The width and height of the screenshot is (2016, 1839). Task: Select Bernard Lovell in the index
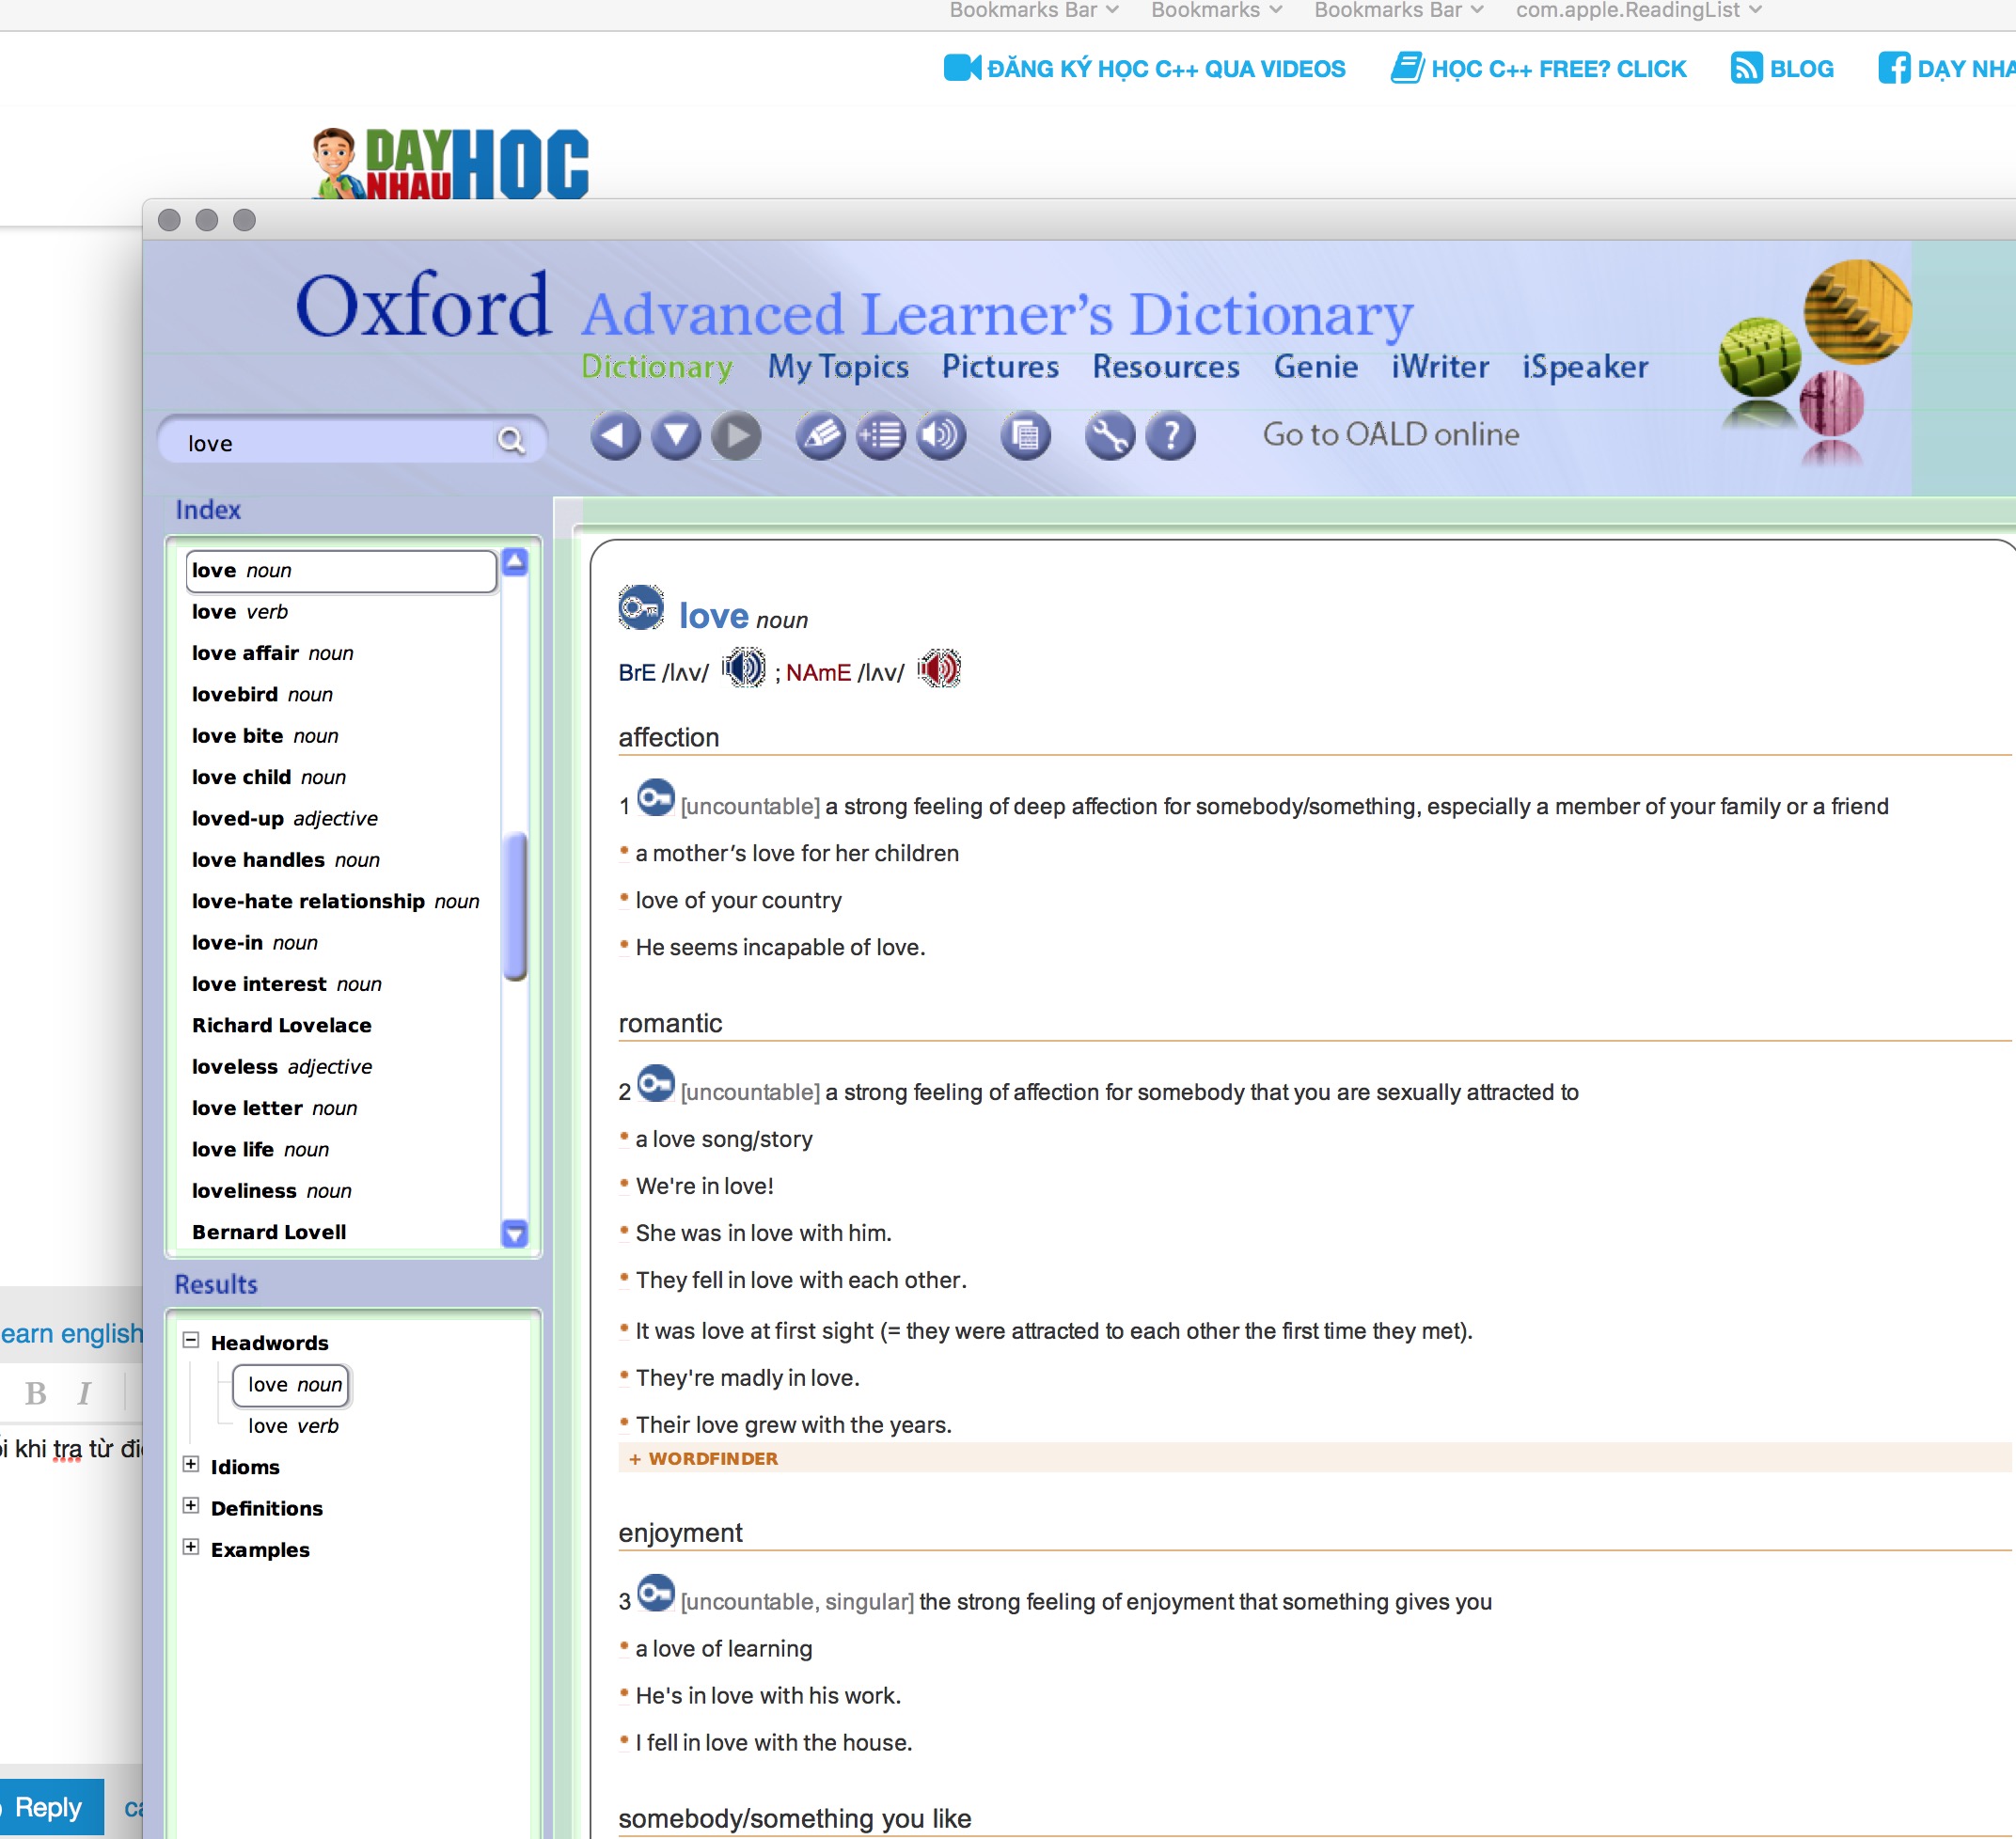point(269,1232)
